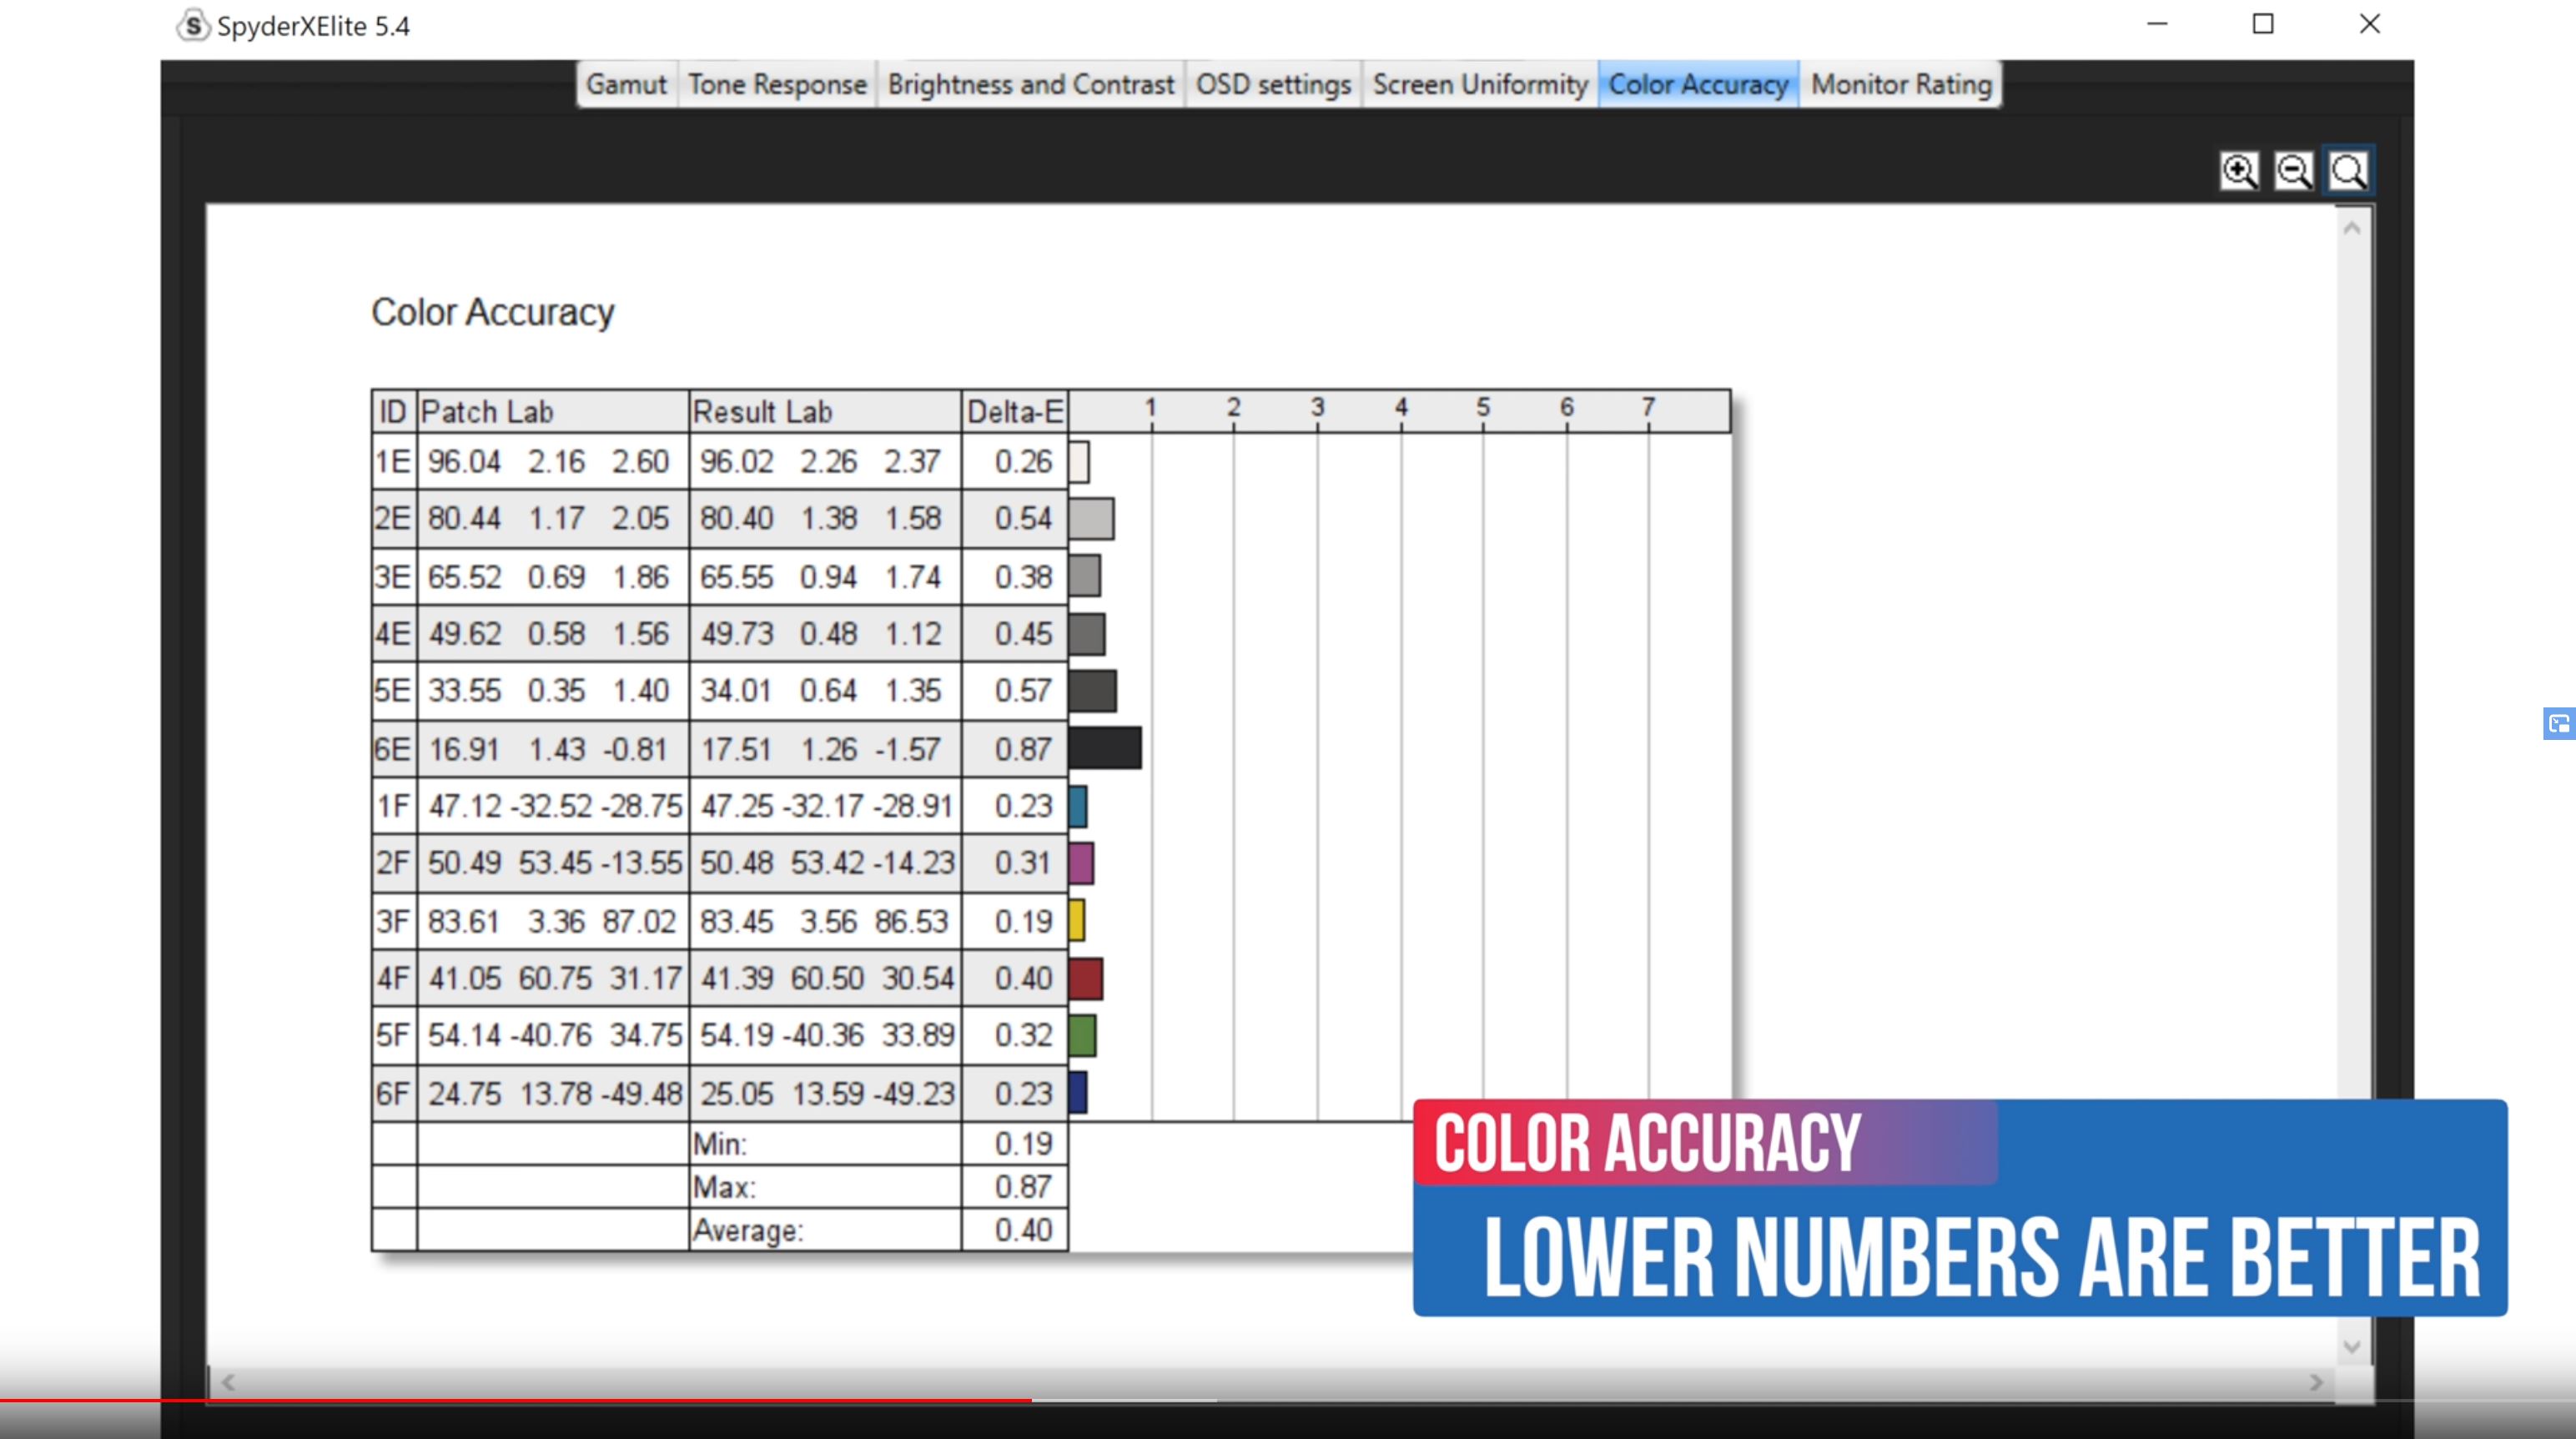Screen dimensions: 2576x1439
Task: Open the Monitor Rating tab
Action: pyautogui.click(x=1901, y=84)
